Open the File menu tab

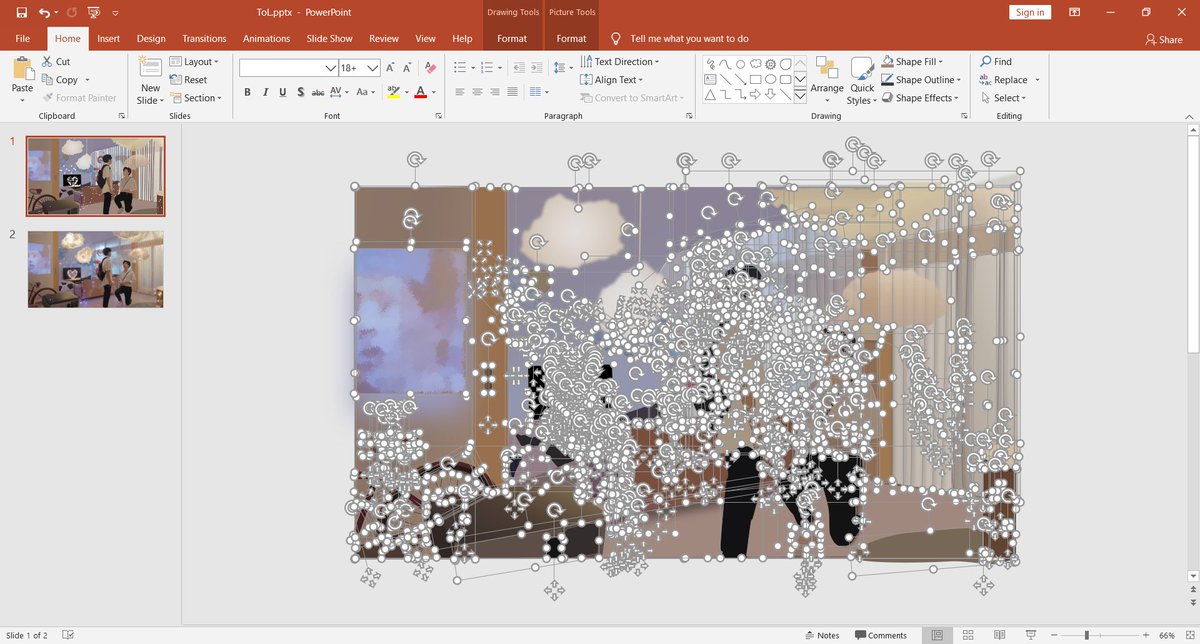23,39
